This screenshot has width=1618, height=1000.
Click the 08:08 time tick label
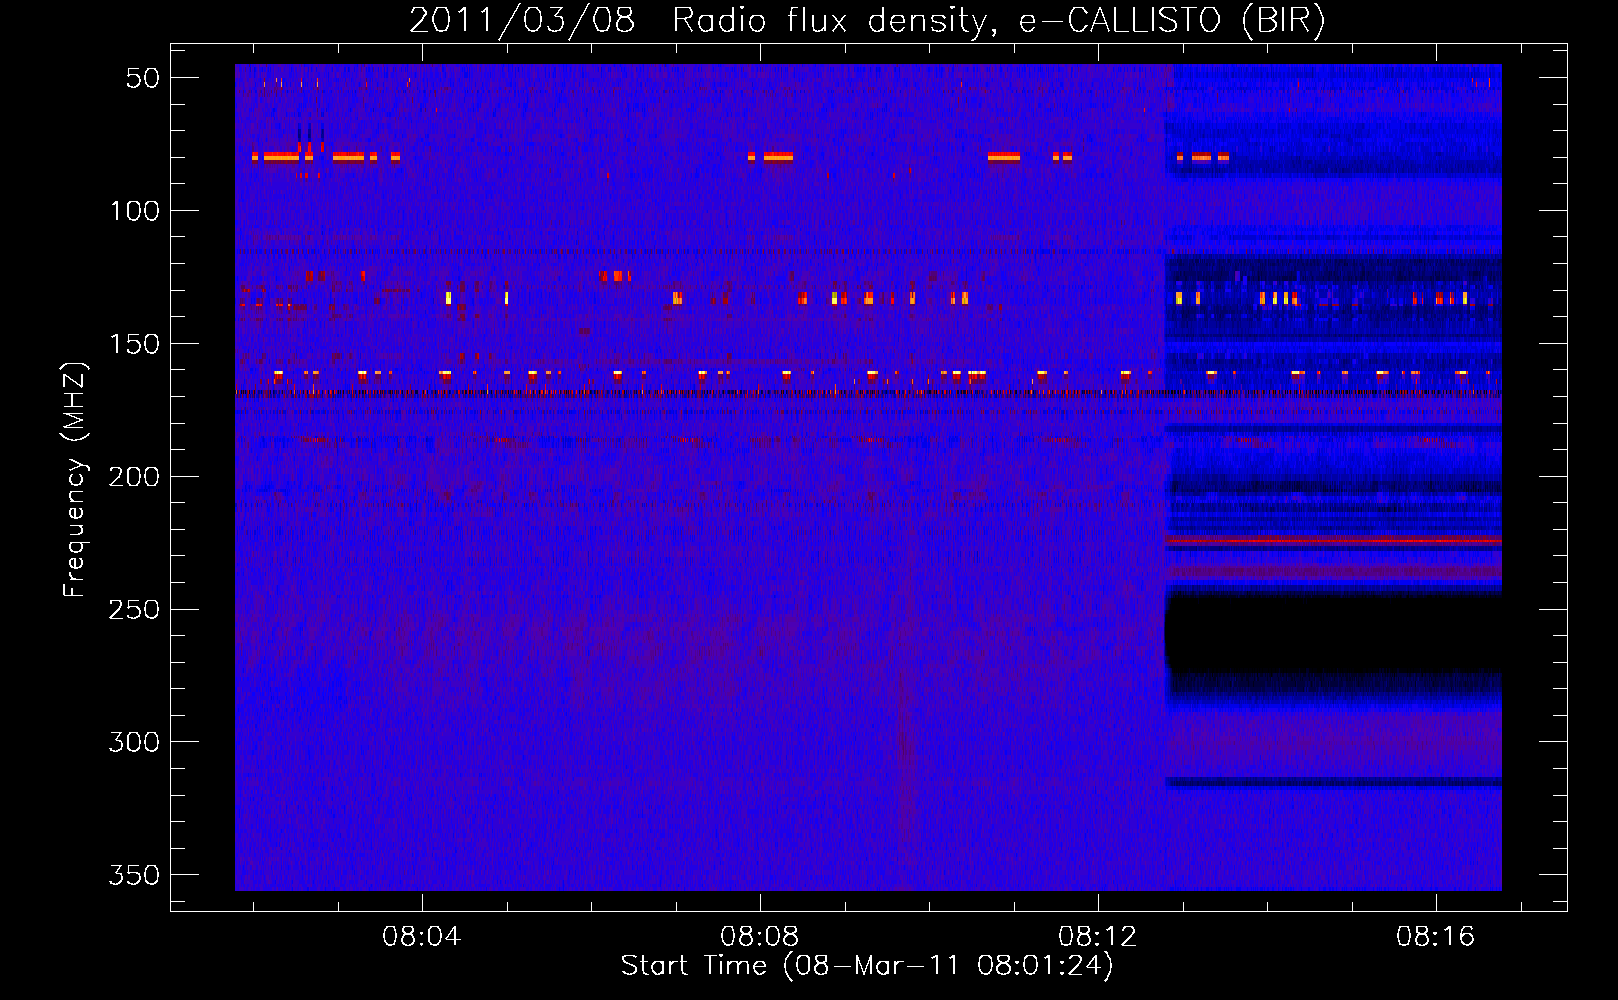(759, 936)
